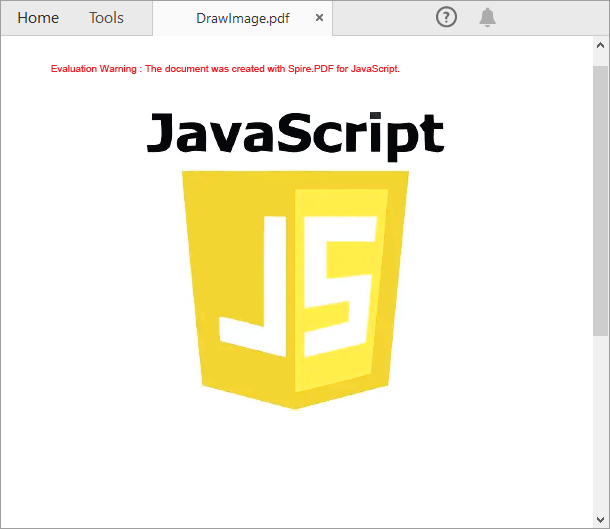610x529 pixels.
Task: Open the notifications bell
Action: pyautogui.click(x=487, y=17)
